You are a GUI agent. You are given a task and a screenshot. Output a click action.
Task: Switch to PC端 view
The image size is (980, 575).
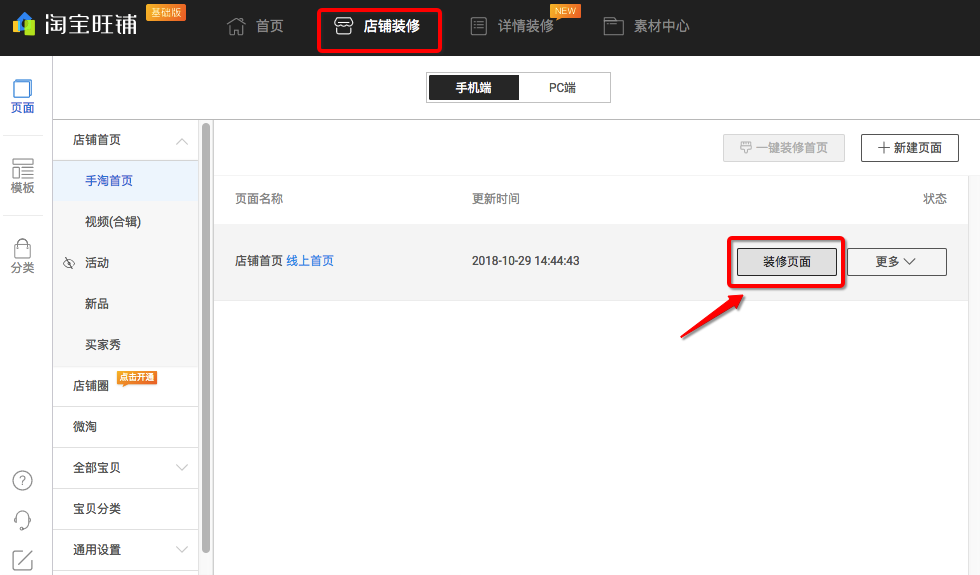[563, 88]
